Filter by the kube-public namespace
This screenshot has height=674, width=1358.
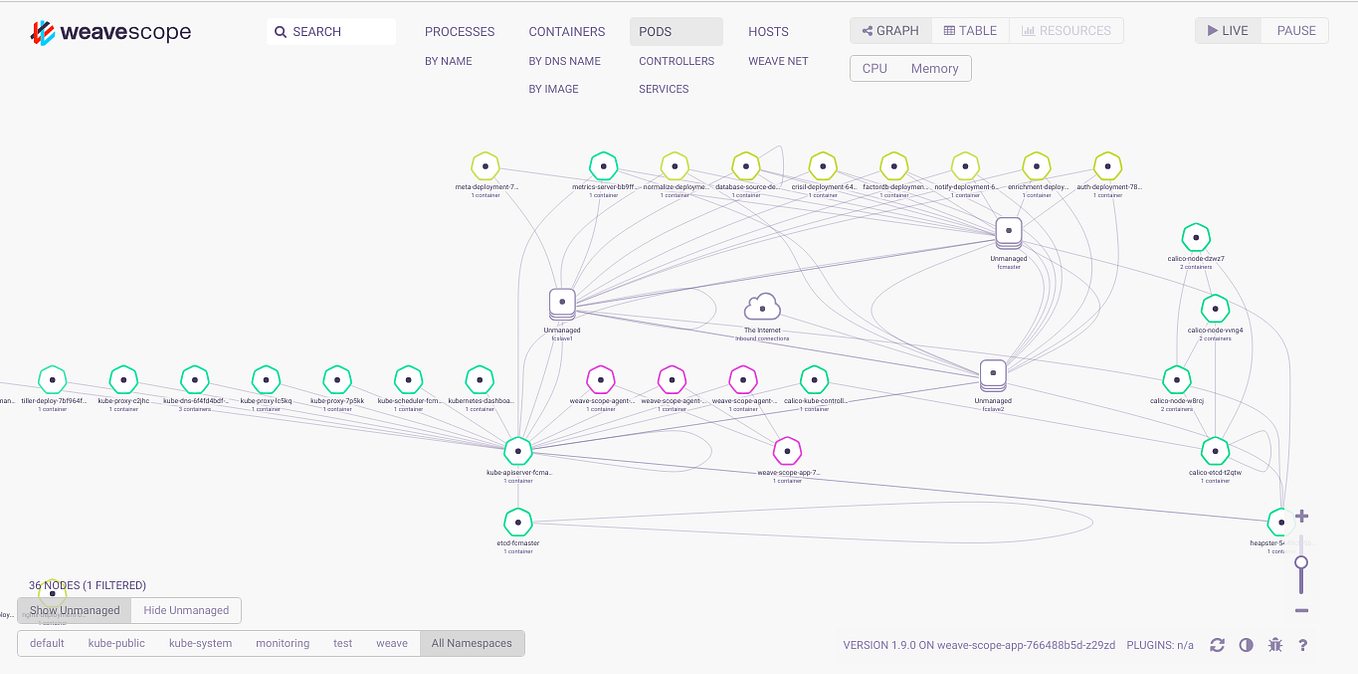point(117,644)
